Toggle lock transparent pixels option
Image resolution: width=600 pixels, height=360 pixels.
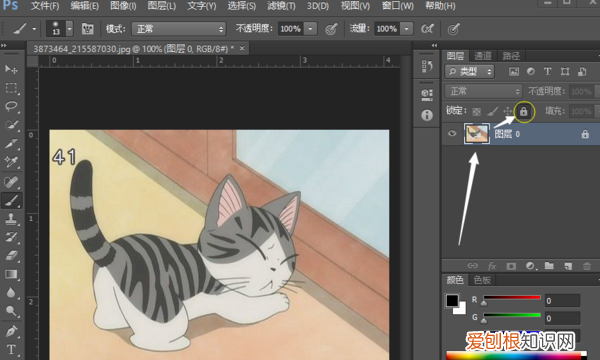point(476,112)
